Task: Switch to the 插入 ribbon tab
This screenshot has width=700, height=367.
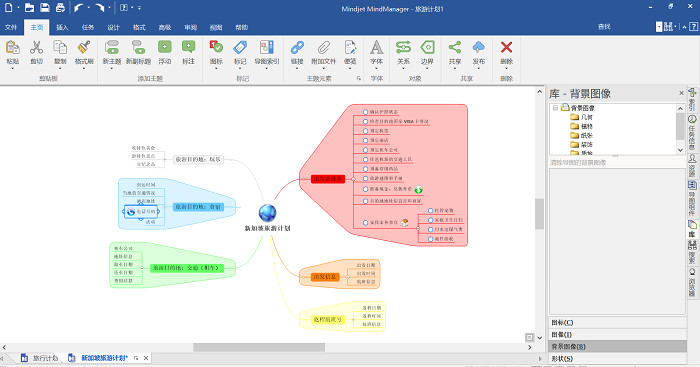Action: click(x=62, y=27)
